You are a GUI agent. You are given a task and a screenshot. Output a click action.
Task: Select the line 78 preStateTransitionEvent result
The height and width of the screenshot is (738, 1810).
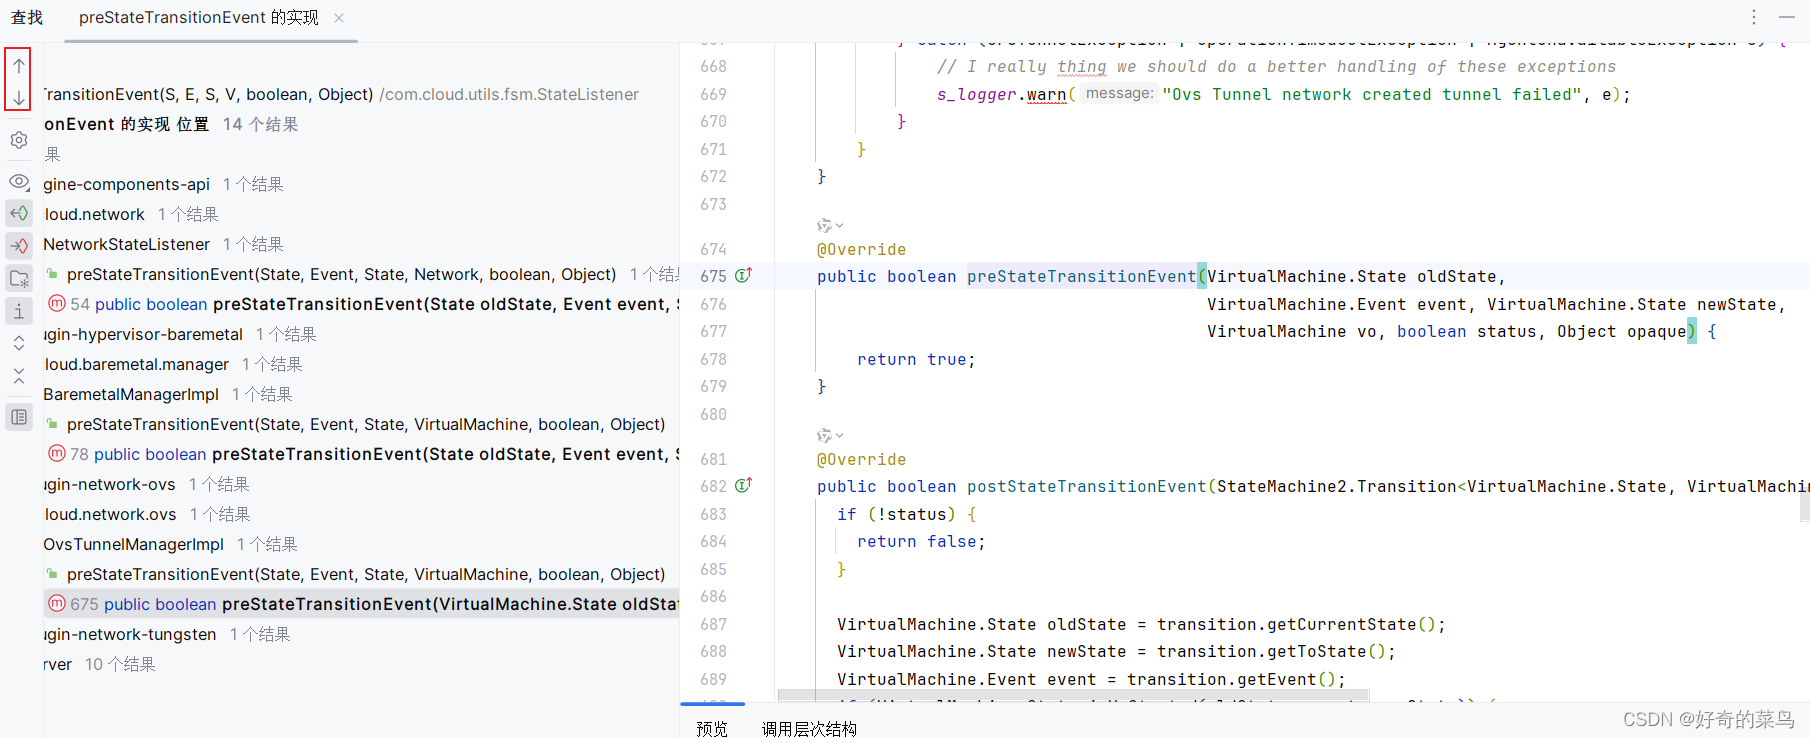362,454
